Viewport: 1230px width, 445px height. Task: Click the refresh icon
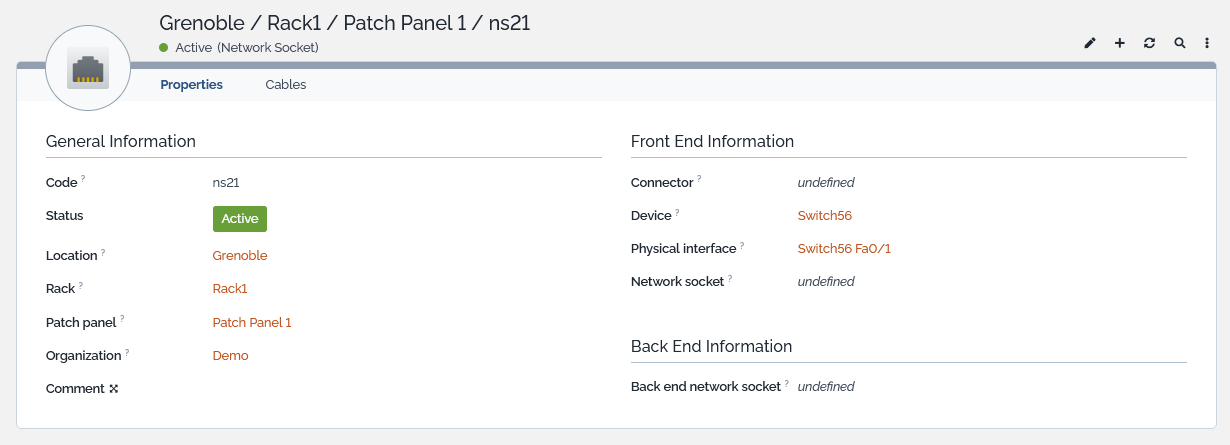click(x=1150, y=43)
